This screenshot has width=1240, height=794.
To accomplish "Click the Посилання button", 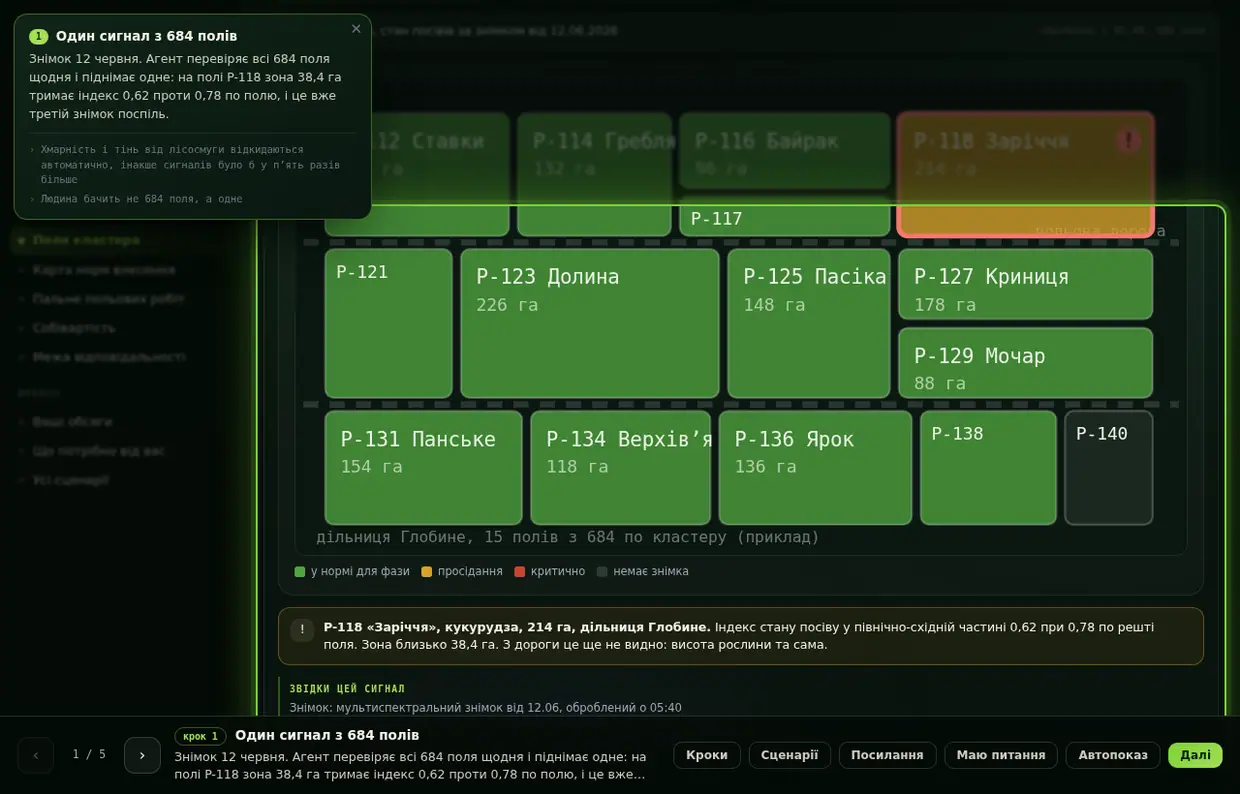I will tap(887, 755).
